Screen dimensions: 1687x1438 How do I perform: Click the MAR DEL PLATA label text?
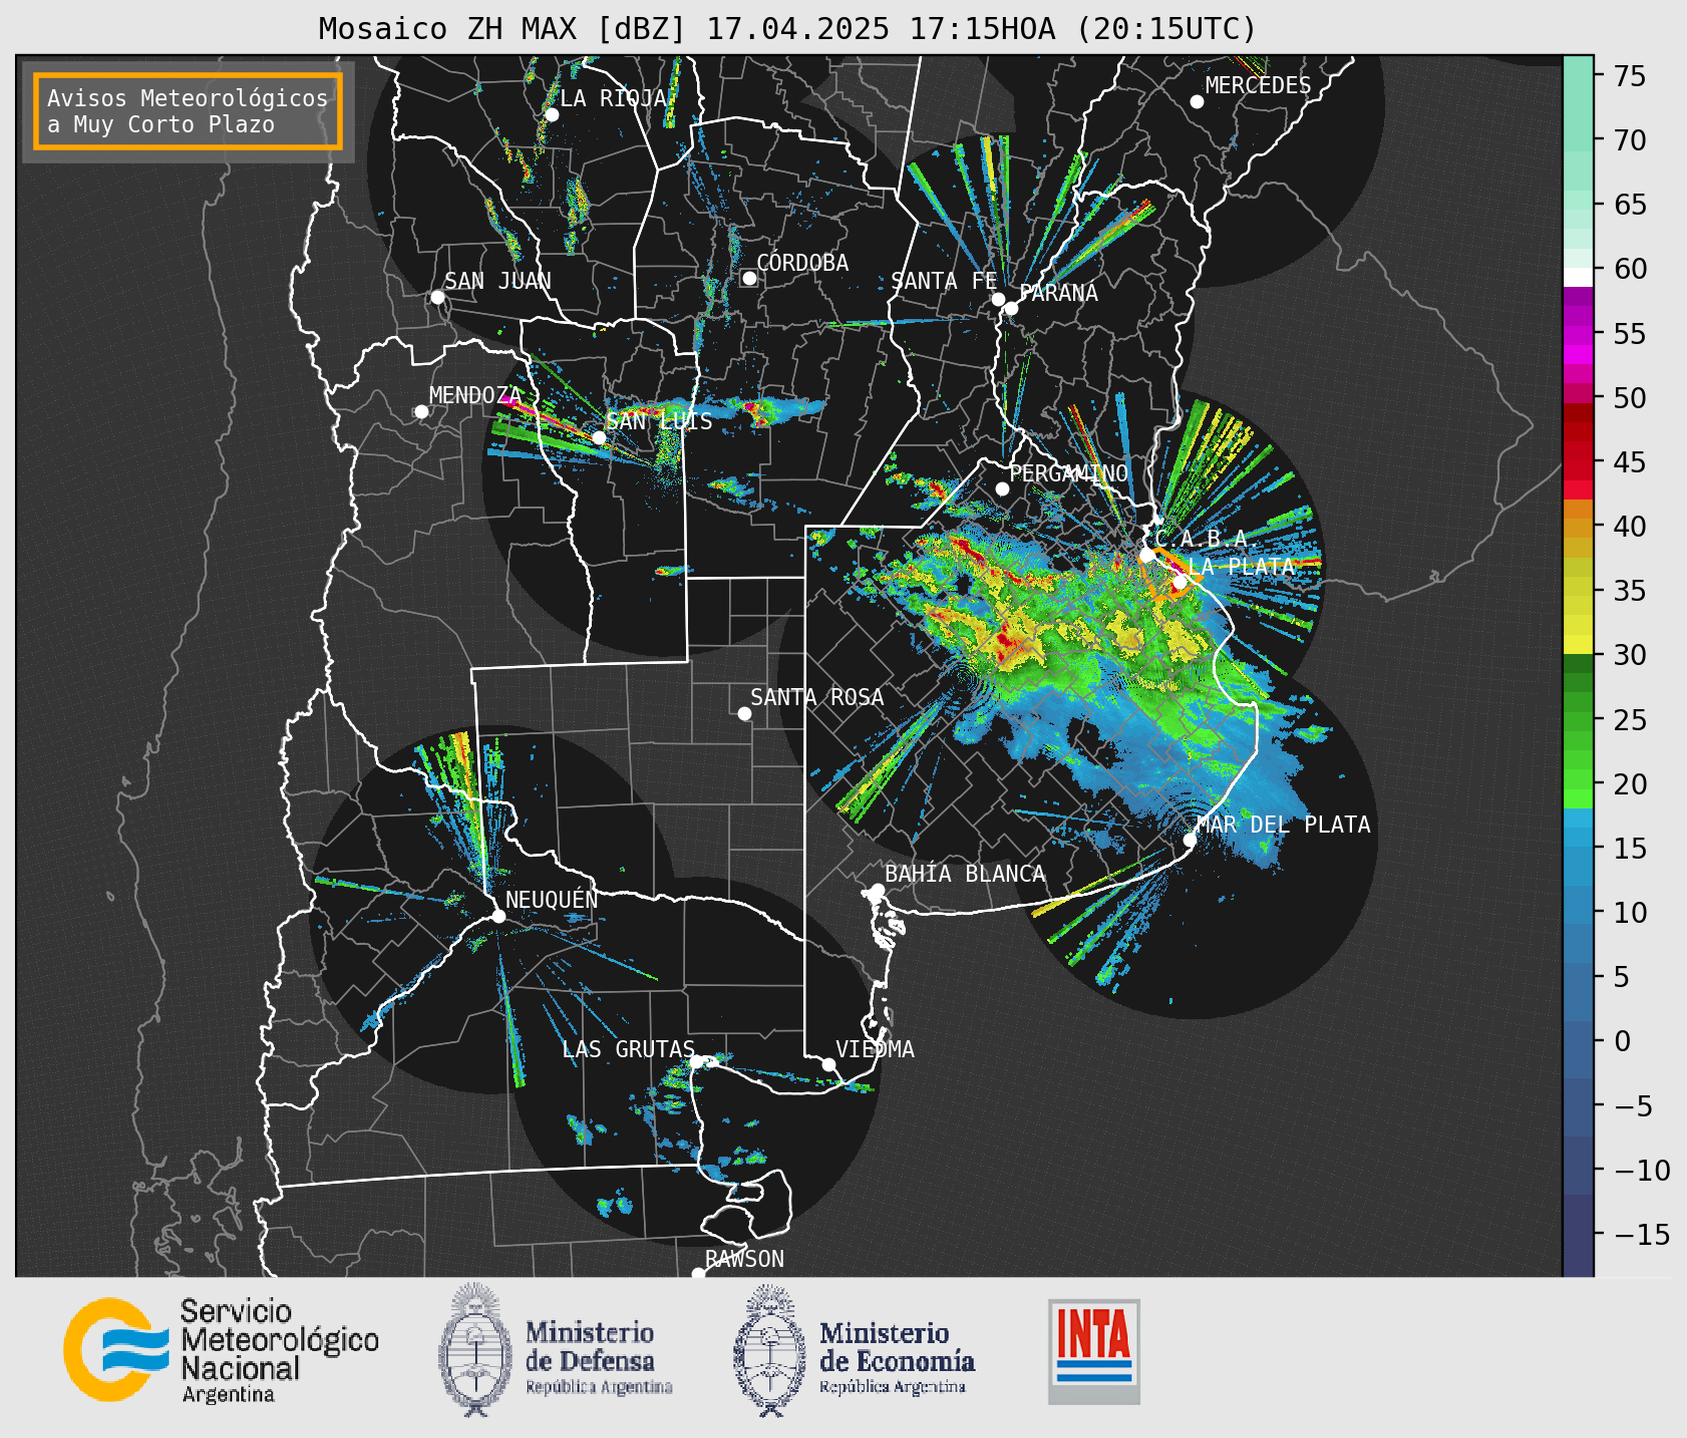click(x=1283, y=825)
